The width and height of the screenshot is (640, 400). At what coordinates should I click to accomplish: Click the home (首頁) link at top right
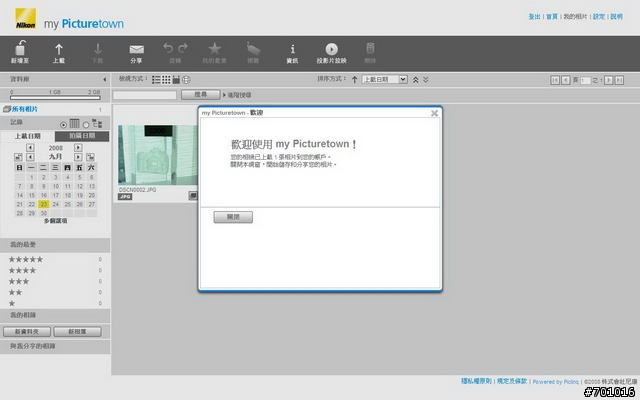point(552,17)
